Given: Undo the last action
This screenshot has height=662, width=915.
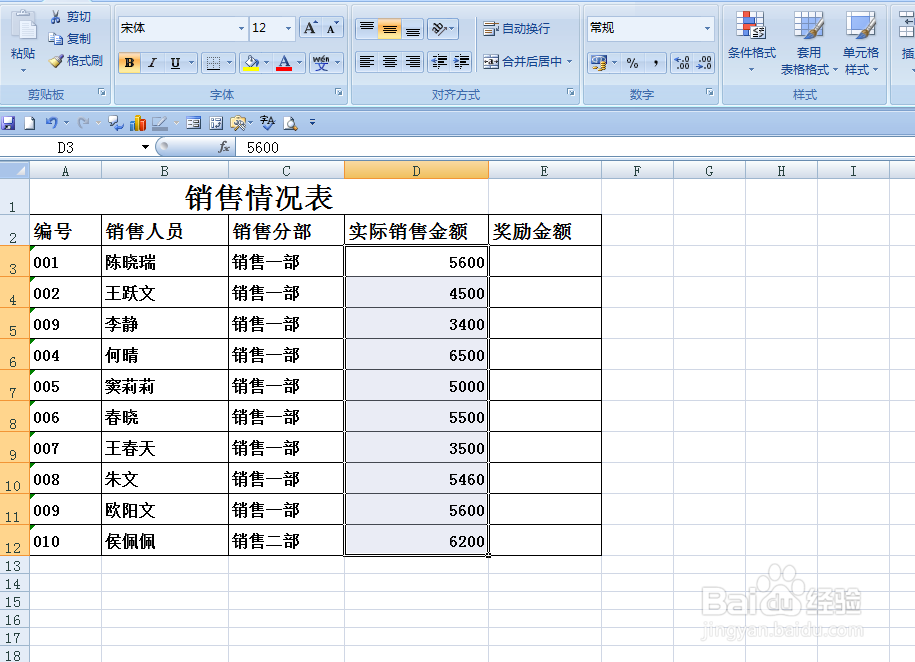Looking at the screenshot, I should click(53, 122).
